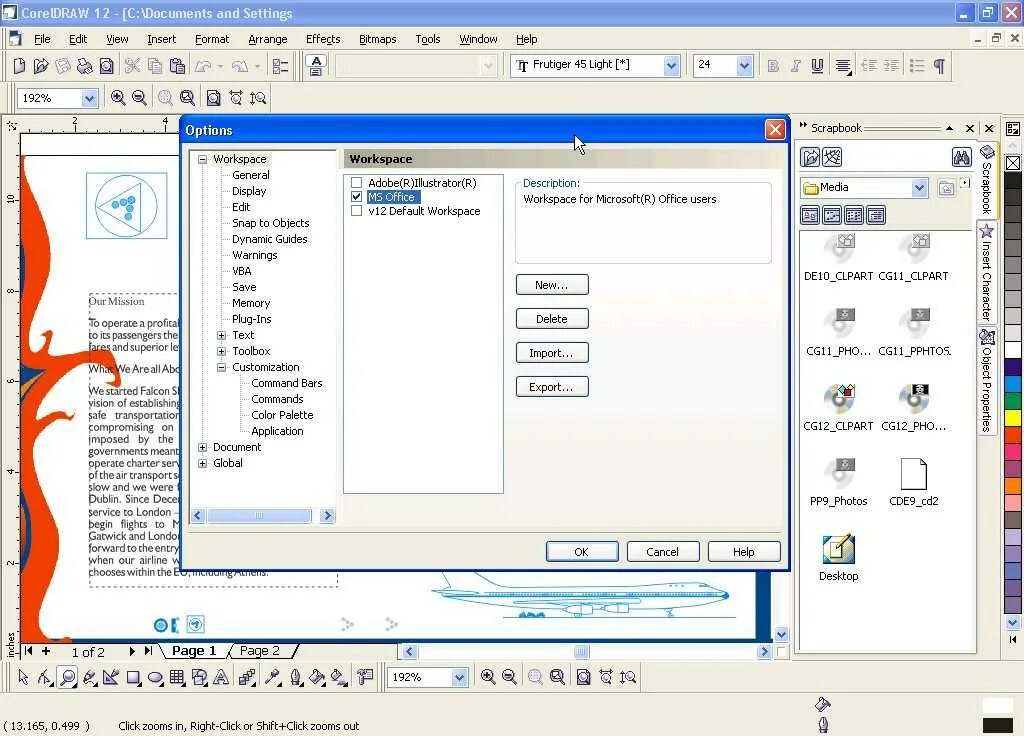The height and width of the screenshot is (736, 1024).
Task: Click Help button in Options dialog
Action: coord(744,552)
